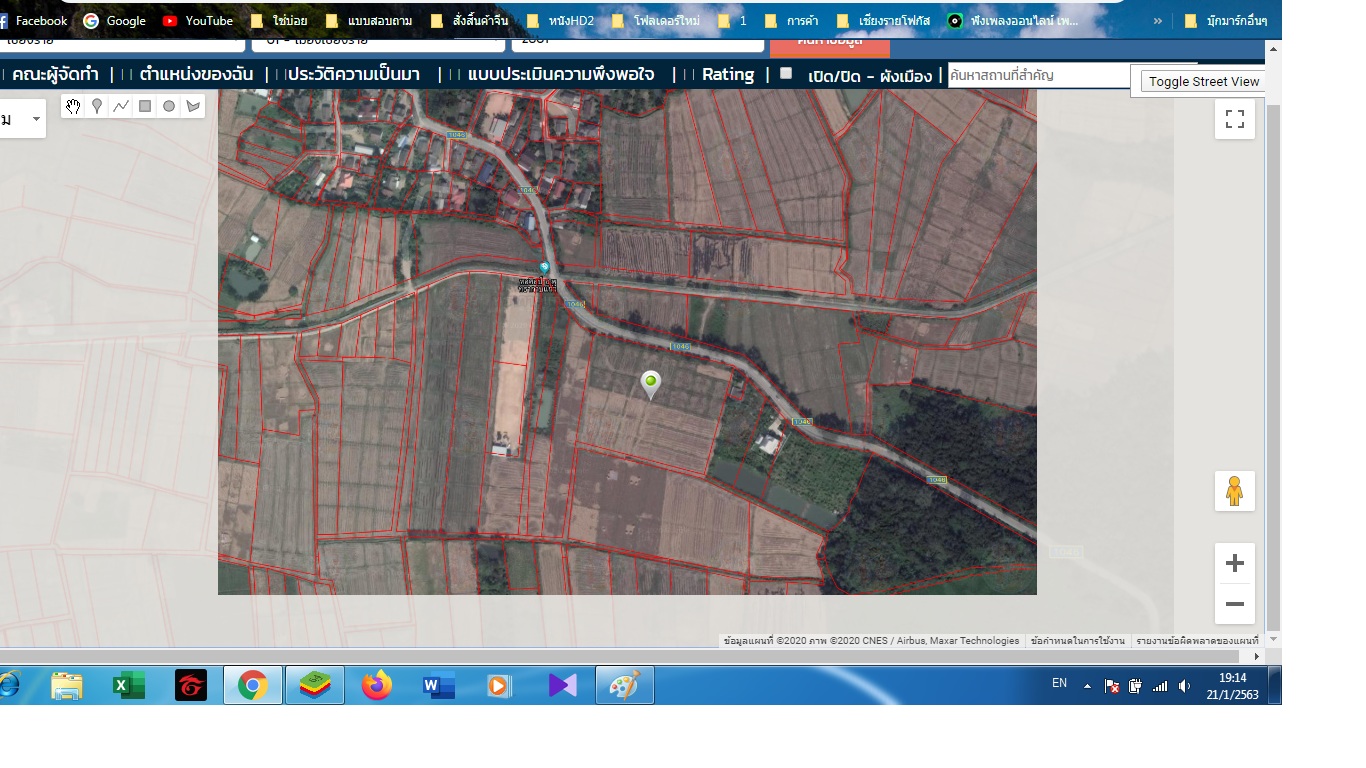This screenshot has height=768, width=1366.
Task: Expand the bookmarks overflow chevron
Action: click(x=1157, y=21)
